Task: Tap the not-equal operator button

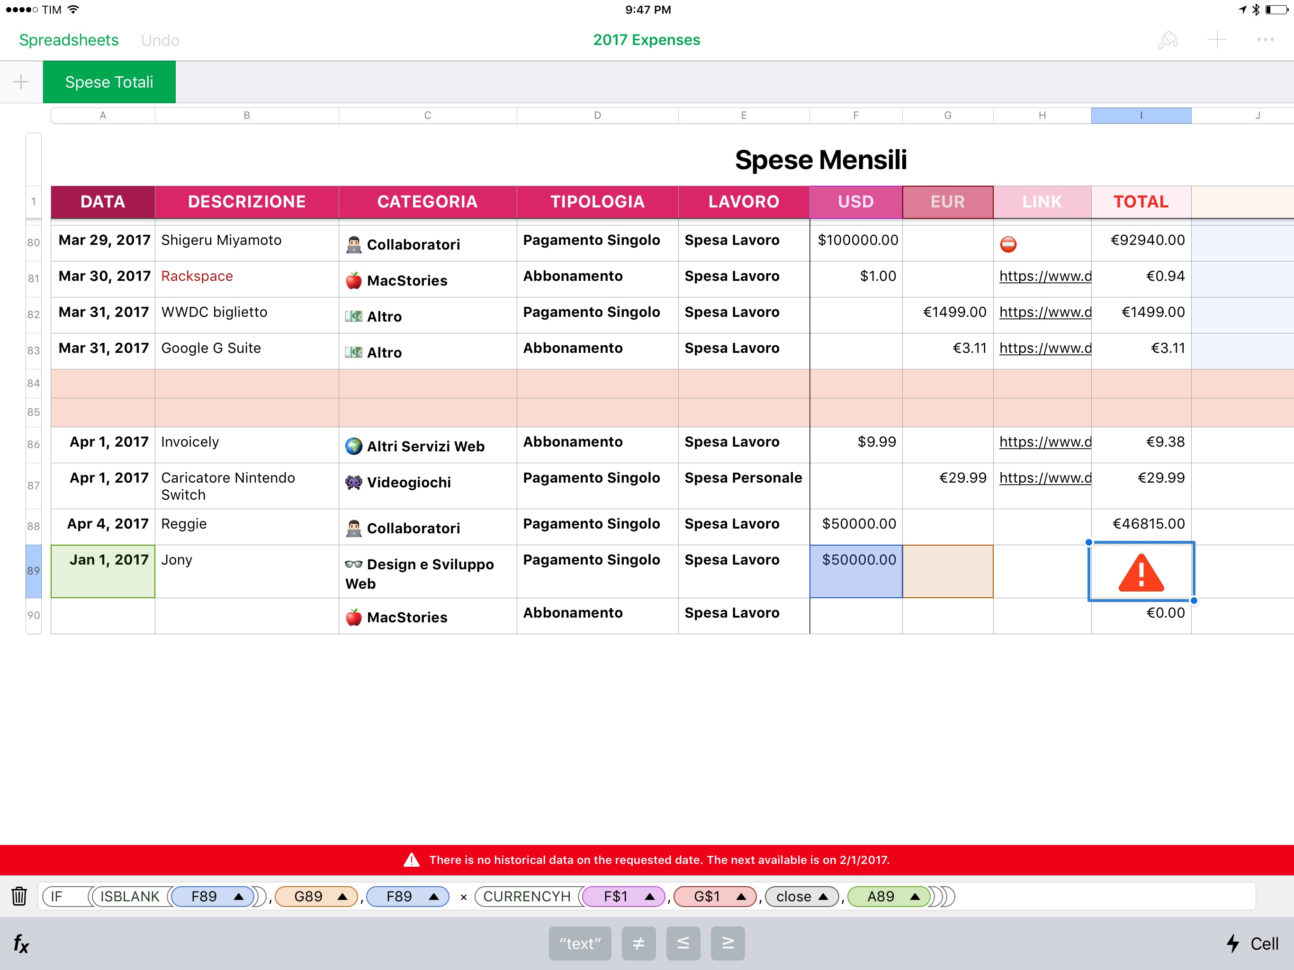Action: pos(639,943)
